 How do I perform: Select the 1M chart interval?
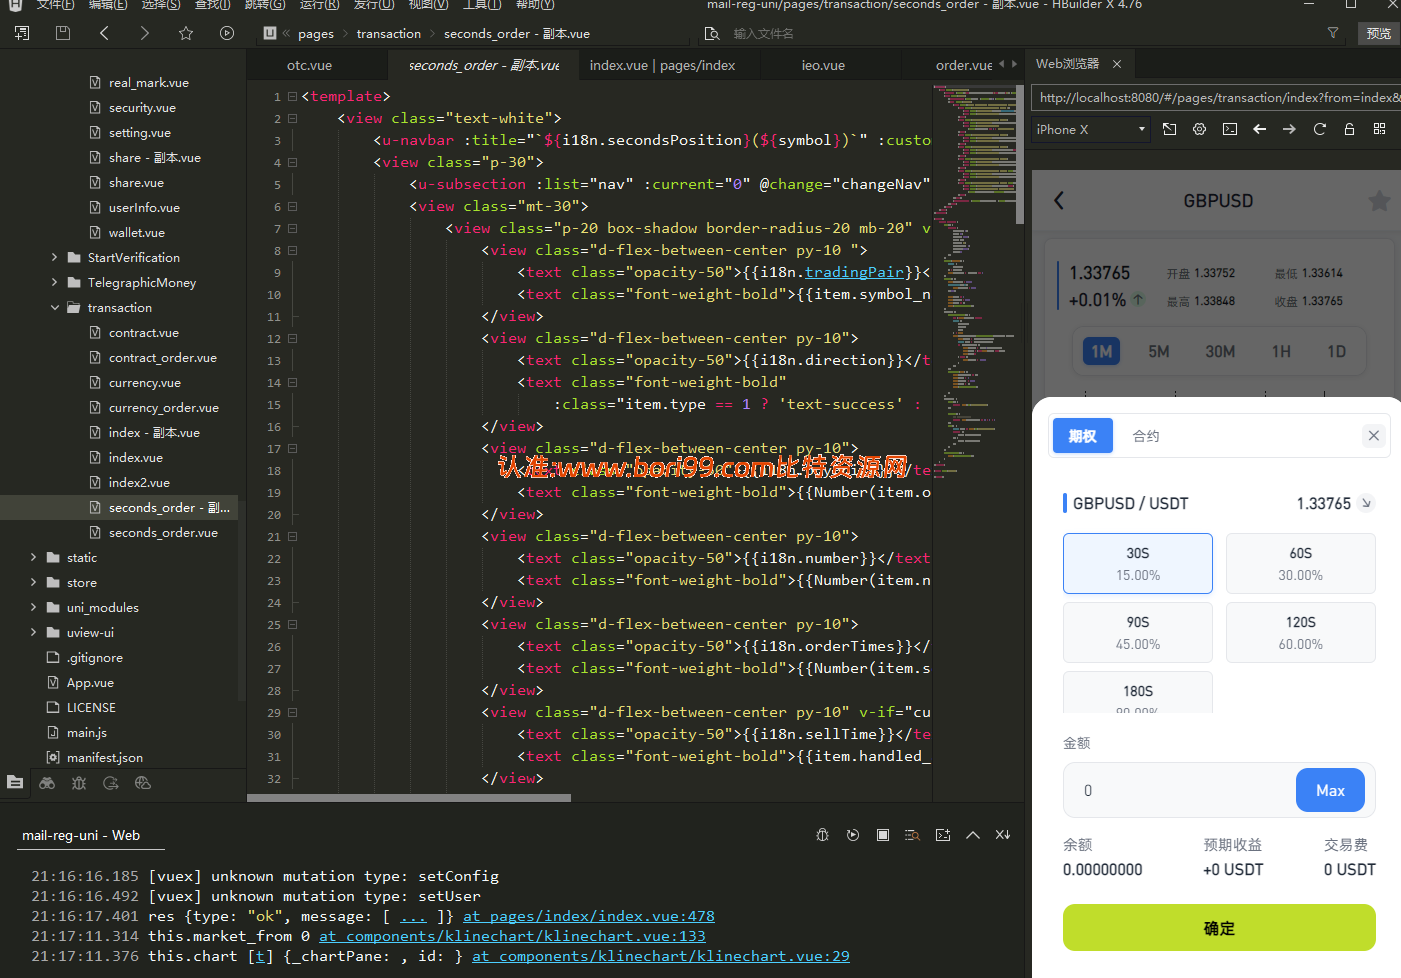point(1102,351)
